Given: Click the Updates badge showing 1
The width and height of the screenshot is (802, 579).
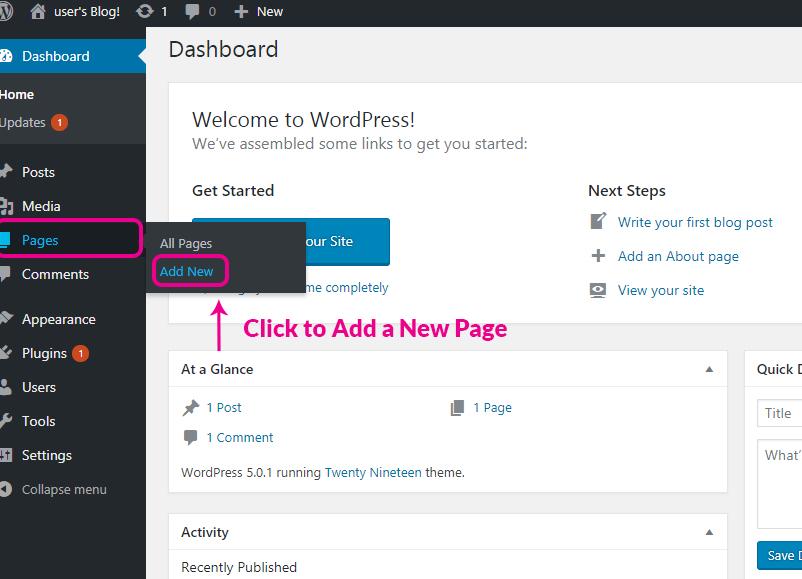Looking at the screenshot, I should coord(59,122).
